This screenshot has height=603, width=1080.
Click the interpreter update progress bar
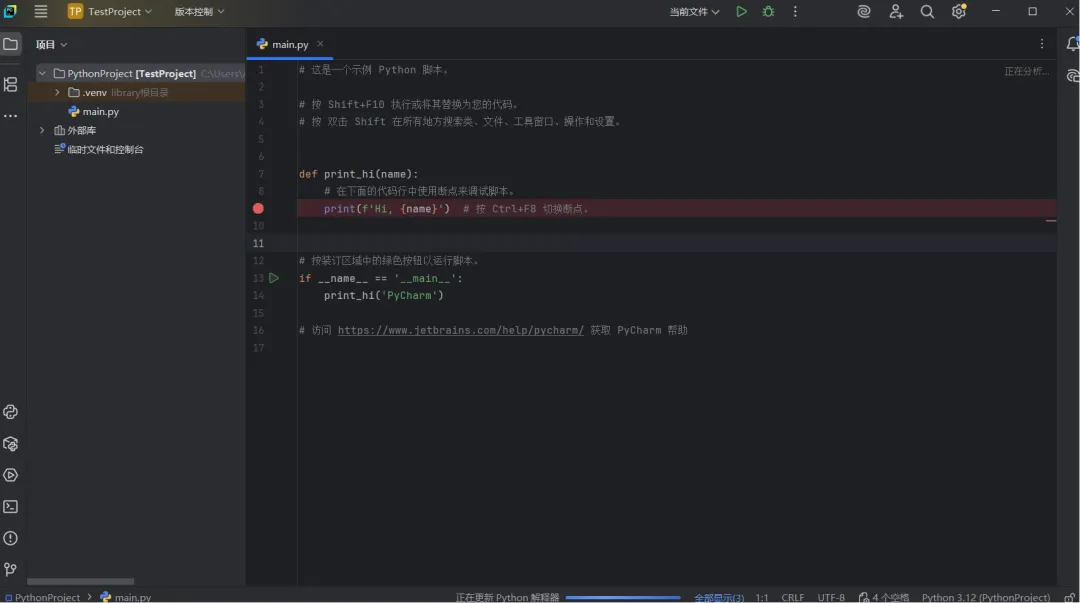(x=623, y=597)
